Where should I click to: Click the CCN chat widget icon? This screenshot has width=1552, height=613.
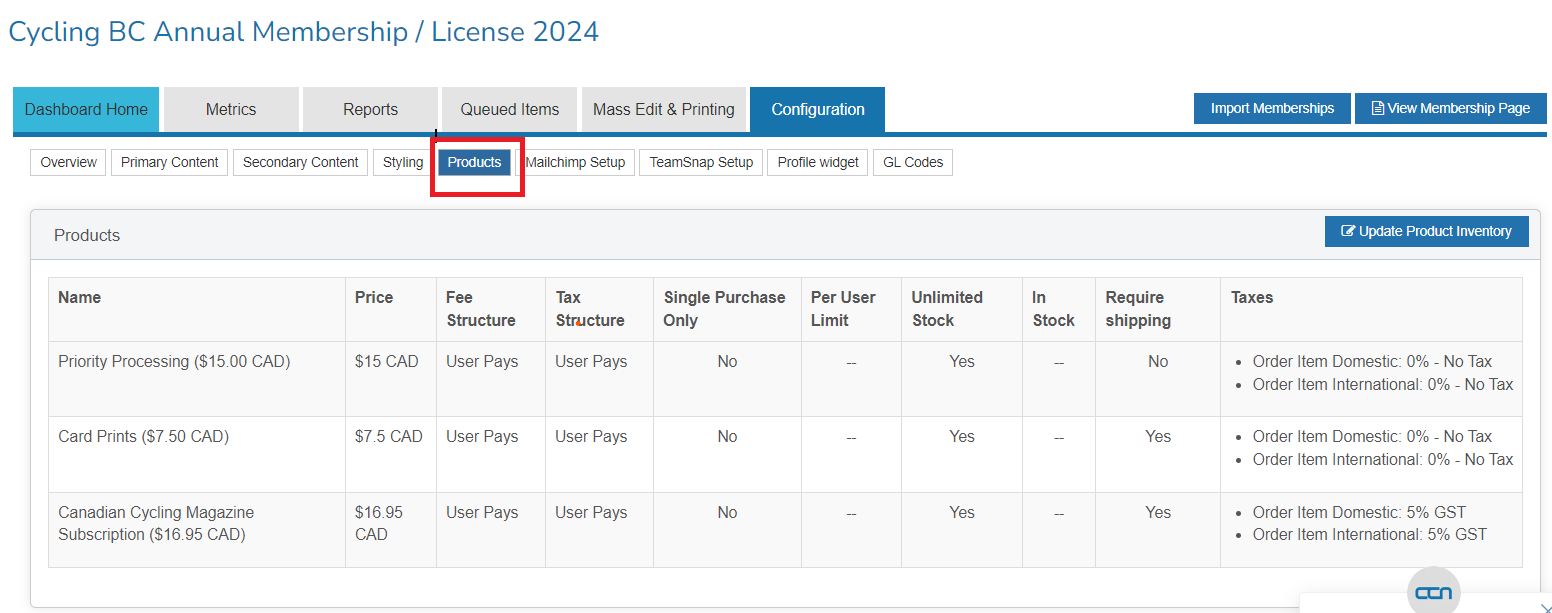[x=1433, y=593]
